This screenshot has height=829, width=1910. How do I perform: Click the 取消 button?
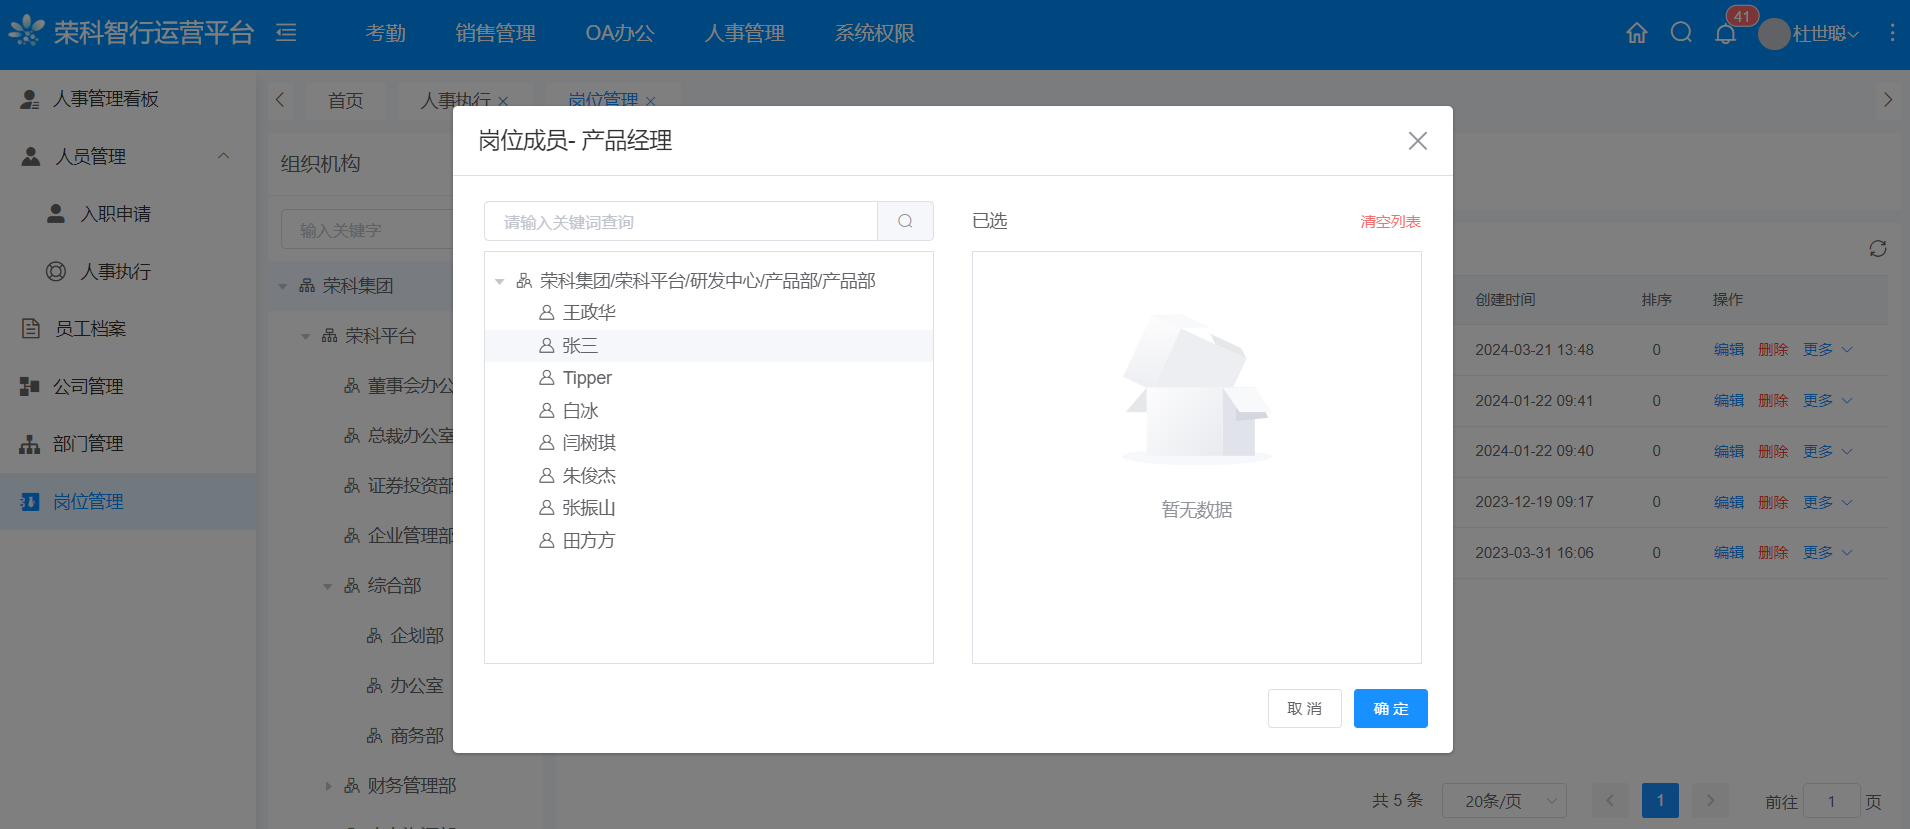point(1304,709)
